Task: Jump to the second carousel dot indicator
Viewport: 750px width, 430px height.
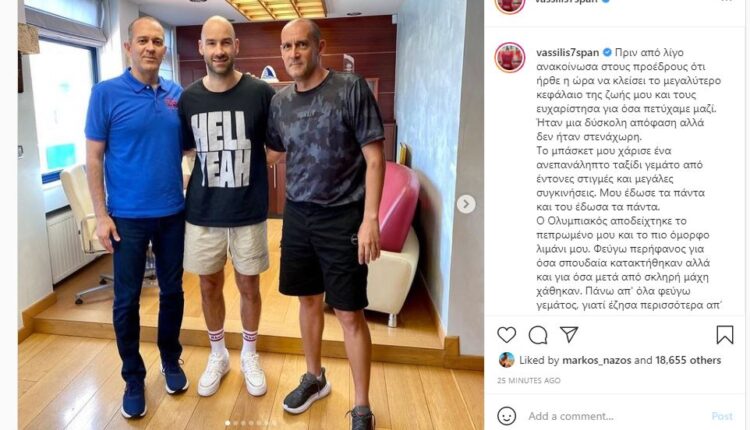Action: [235, 423]
